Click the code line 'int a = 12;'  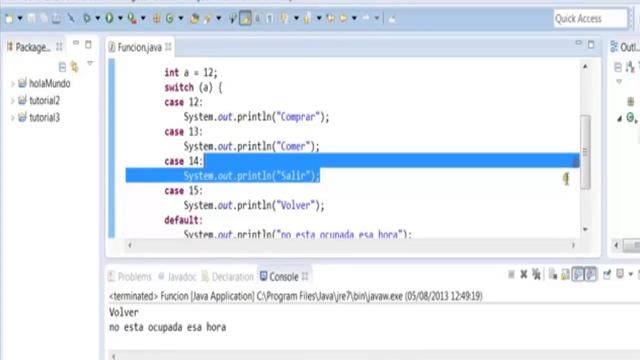[191, 73]
